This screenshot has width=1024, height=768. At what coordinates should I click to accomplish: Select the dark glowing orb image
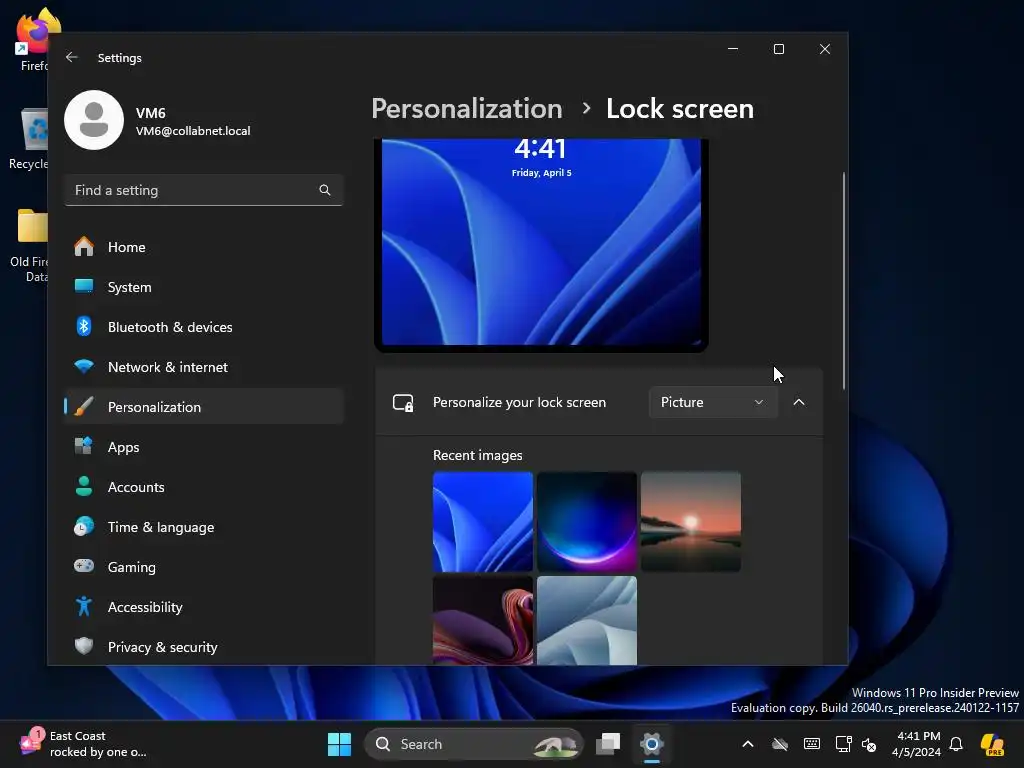tap(586, 522)
